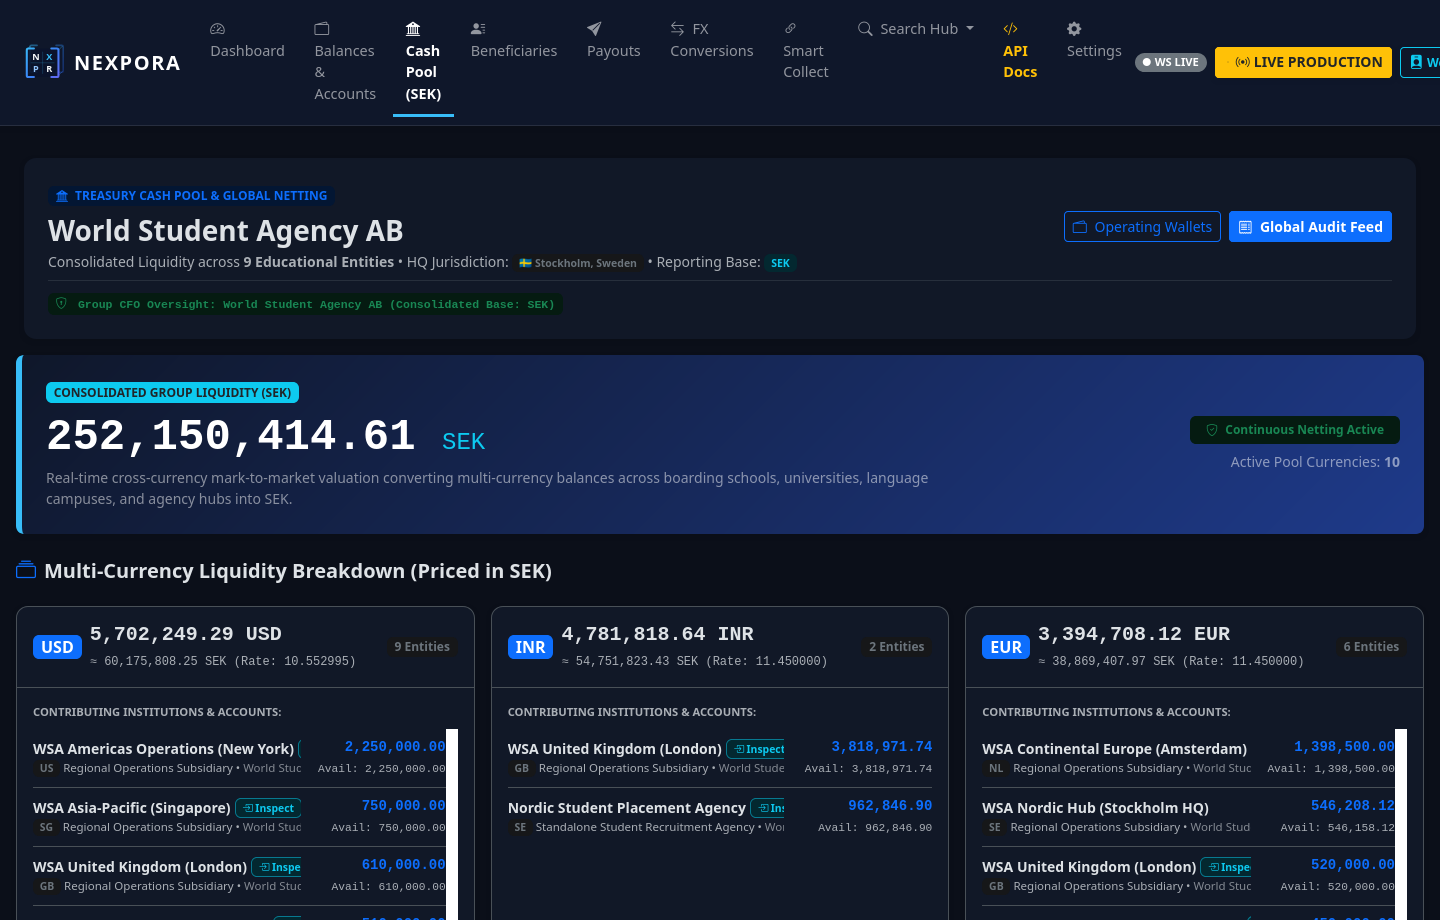Click the consolidated total 252,150,414.61

coord(231,436)
